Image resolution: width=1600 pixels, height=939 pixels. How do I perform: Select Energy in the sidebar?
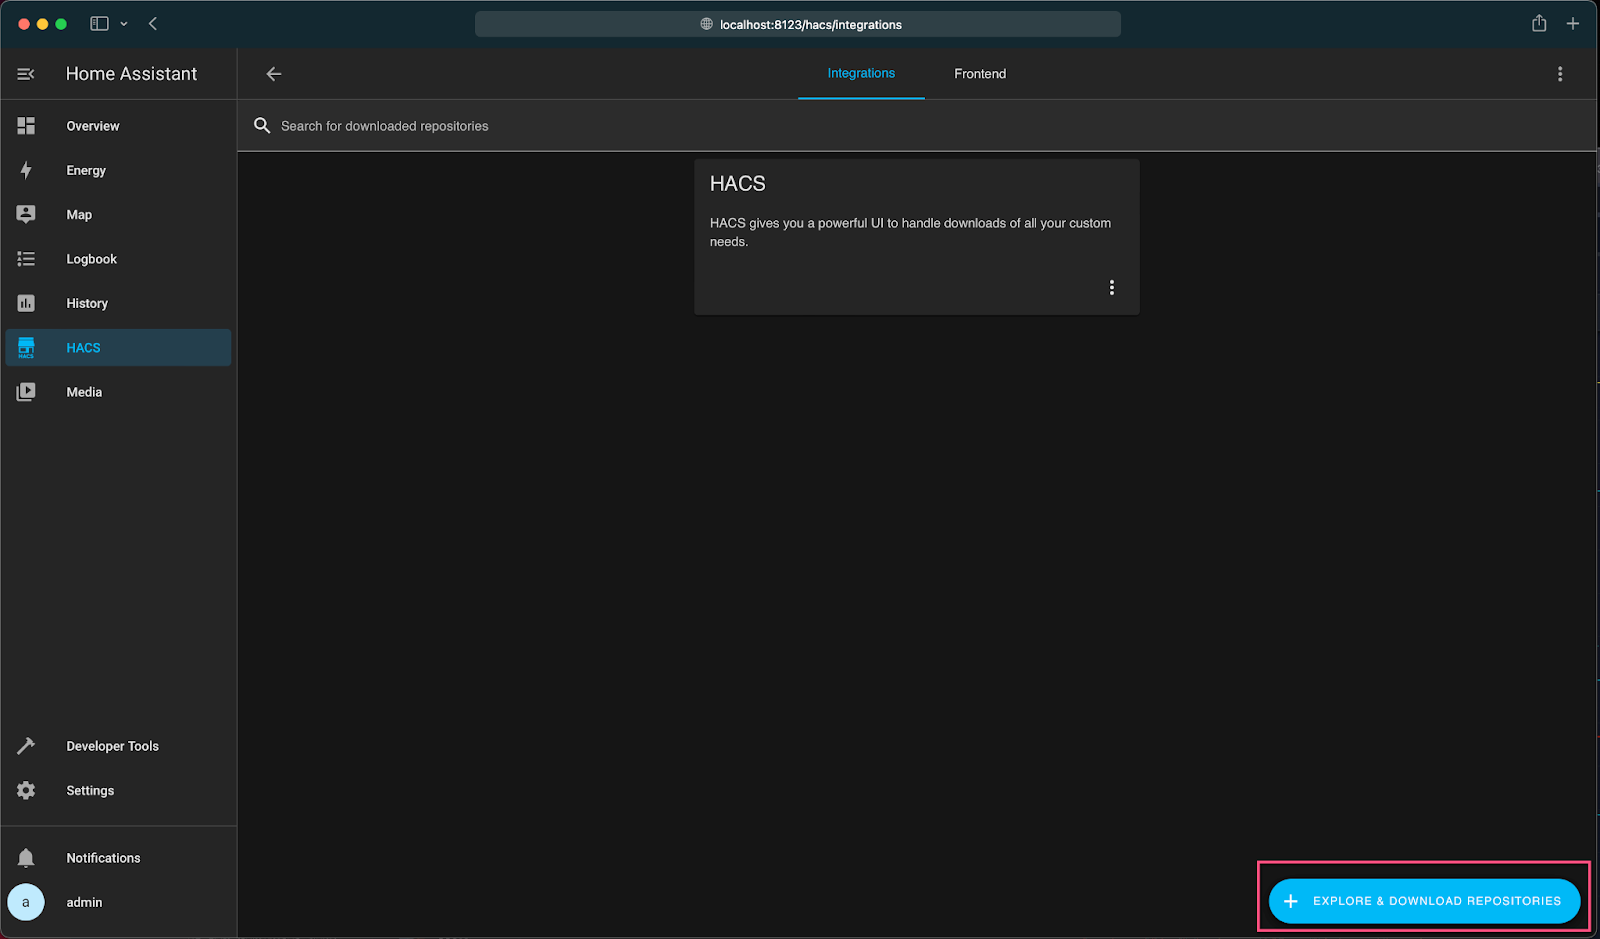(x=86, y=170)
